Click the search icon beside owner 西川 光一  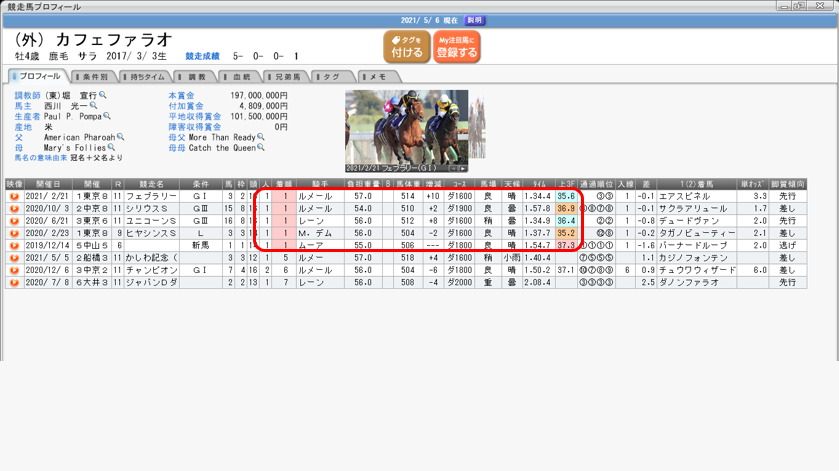[x=94, y=106]
